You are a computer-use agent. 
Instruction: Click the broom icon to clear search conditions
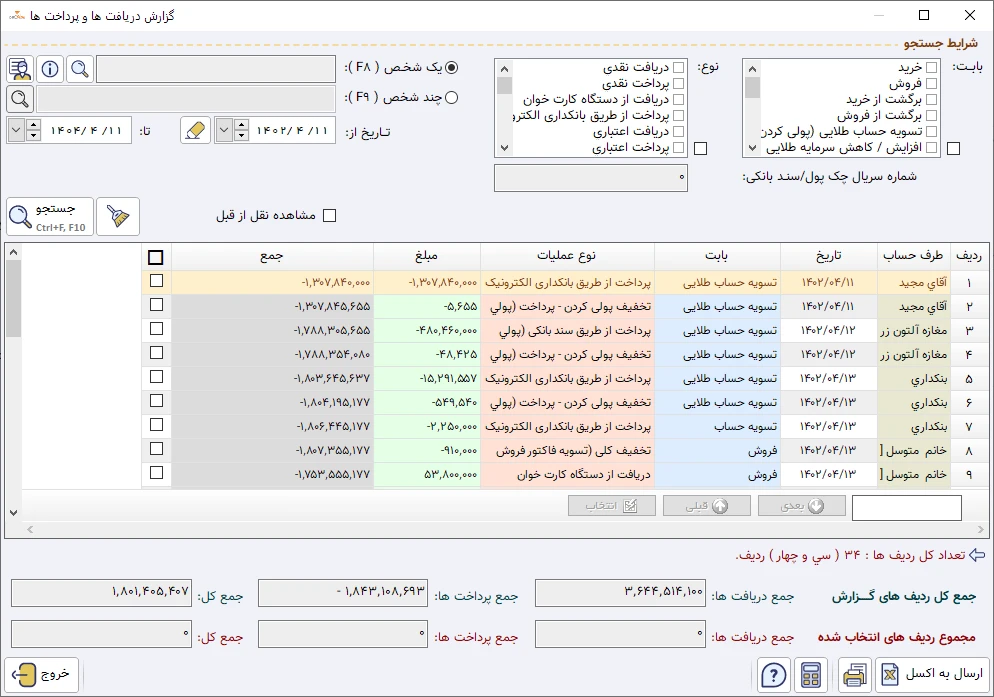pyautogui.click(x=118, y=216)
